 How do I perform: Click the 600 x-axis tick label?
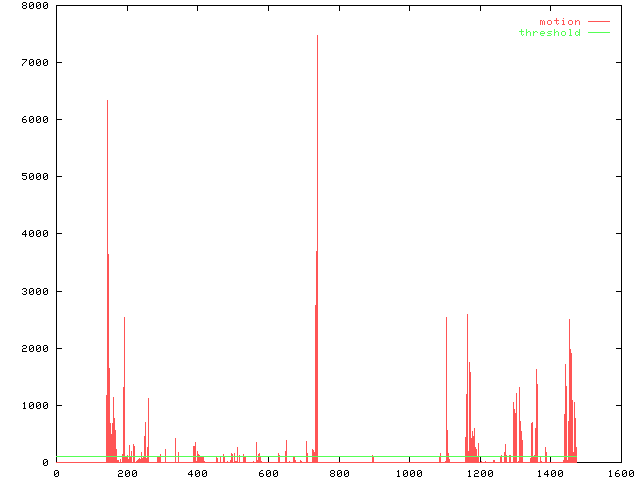(x=267, y=473)
